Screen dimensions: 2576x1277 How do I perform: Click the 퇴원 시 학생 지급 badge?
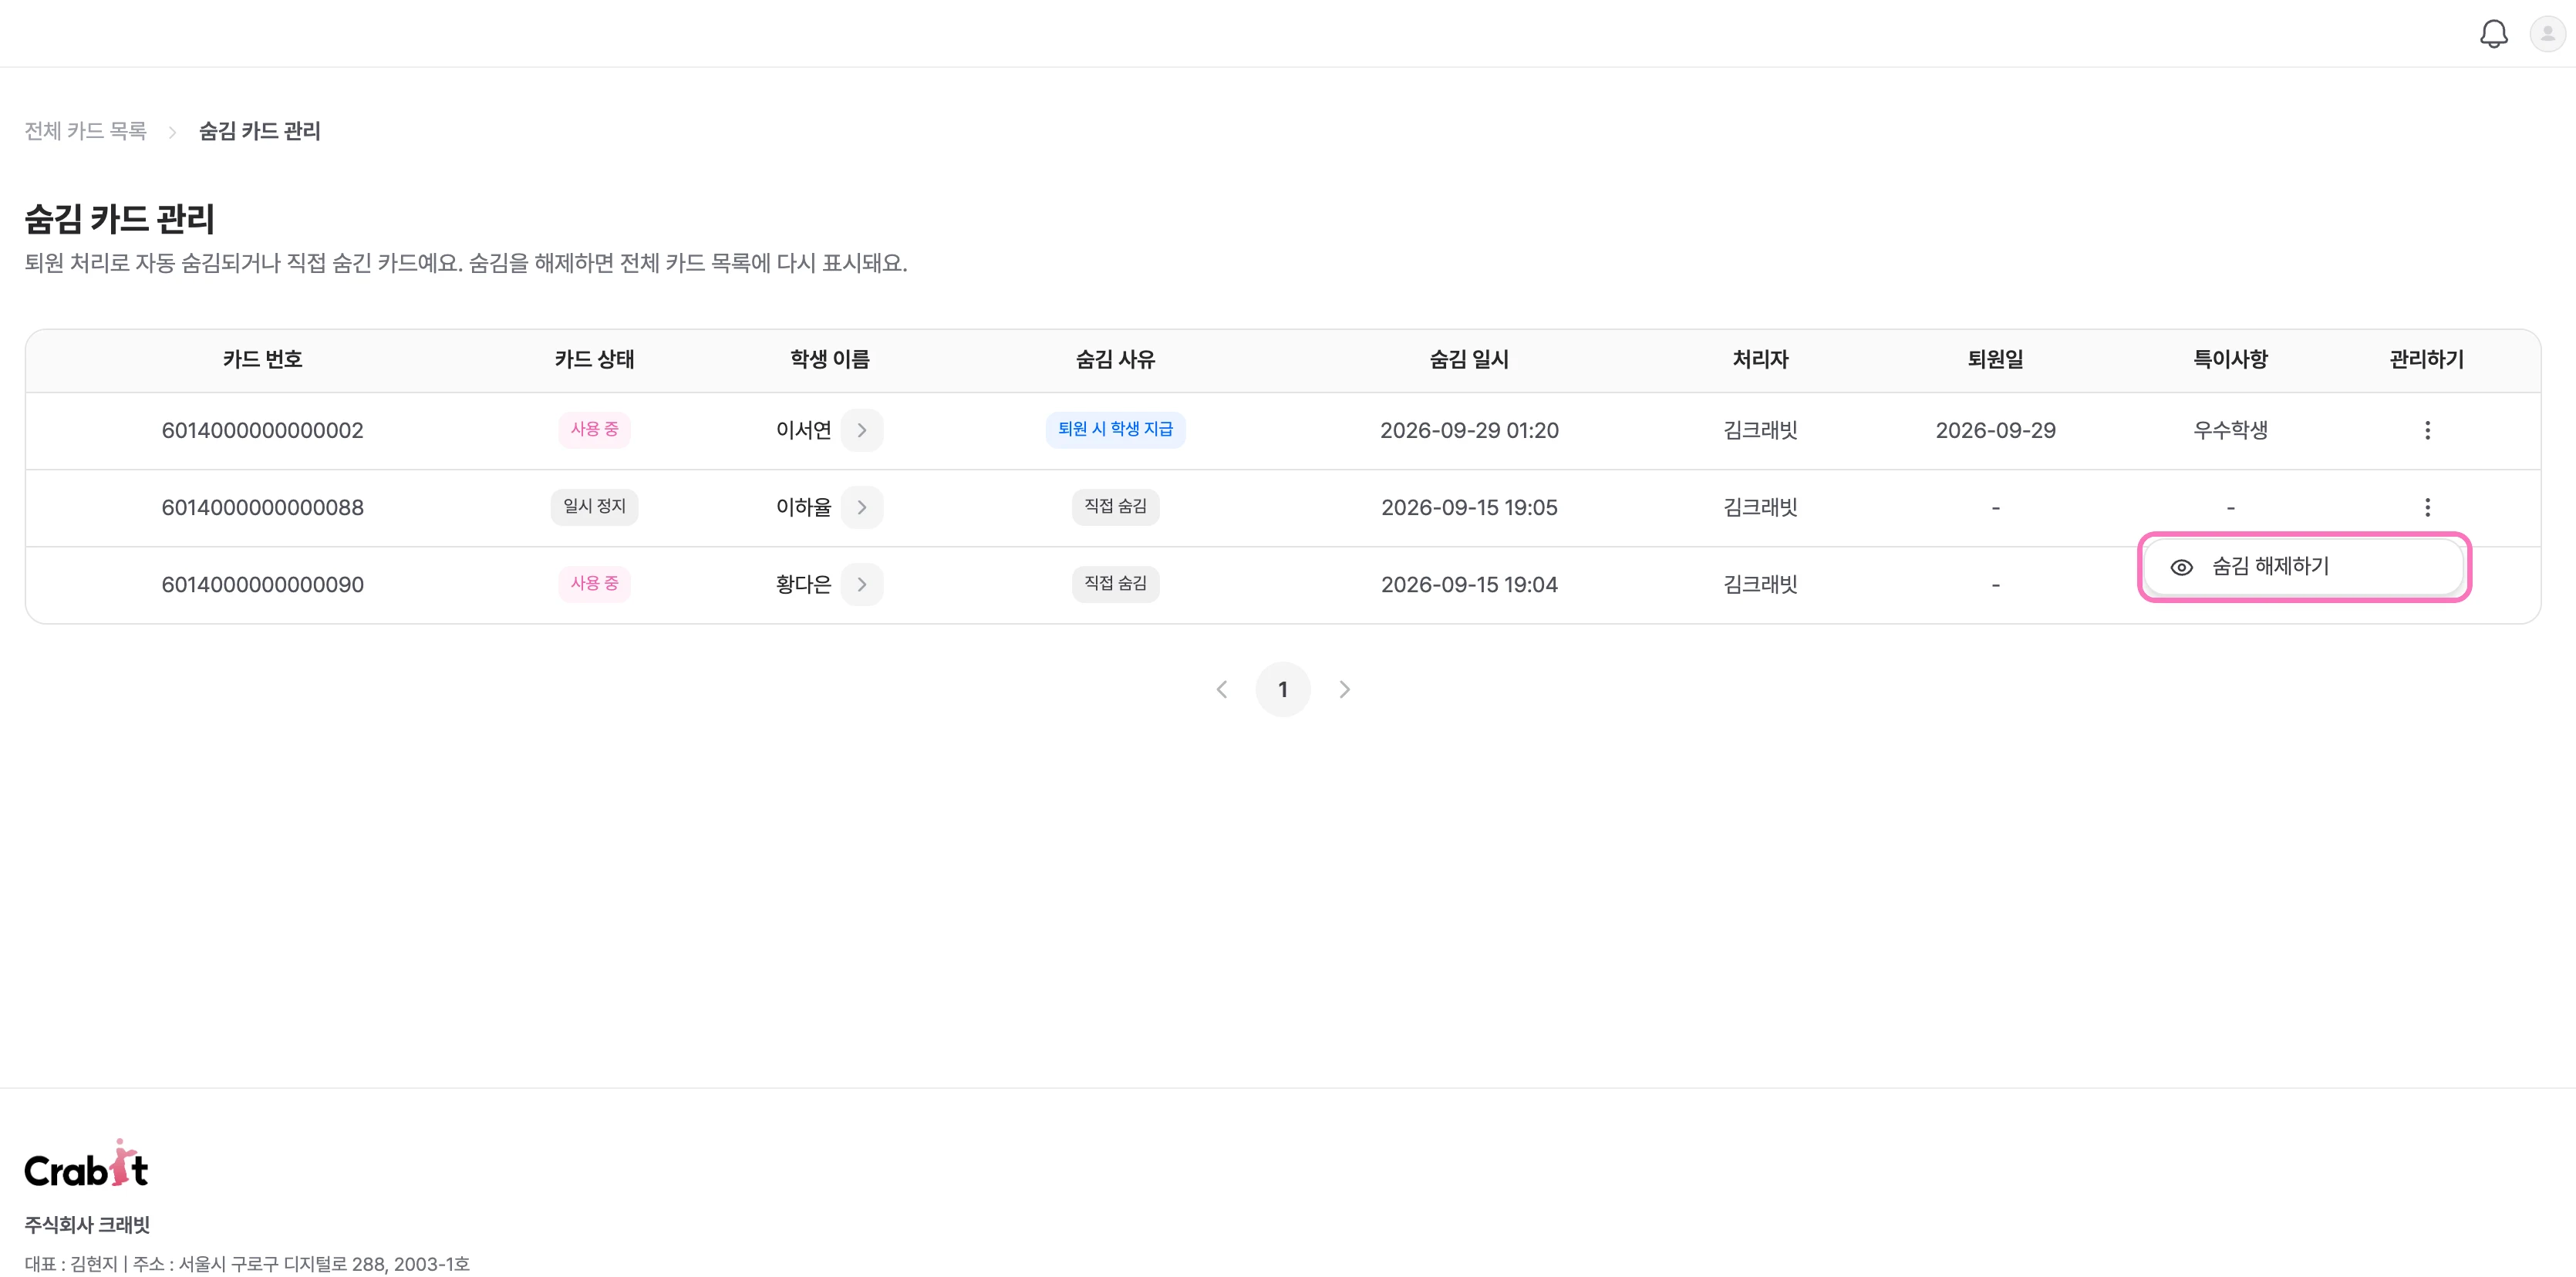[1115, 429]
